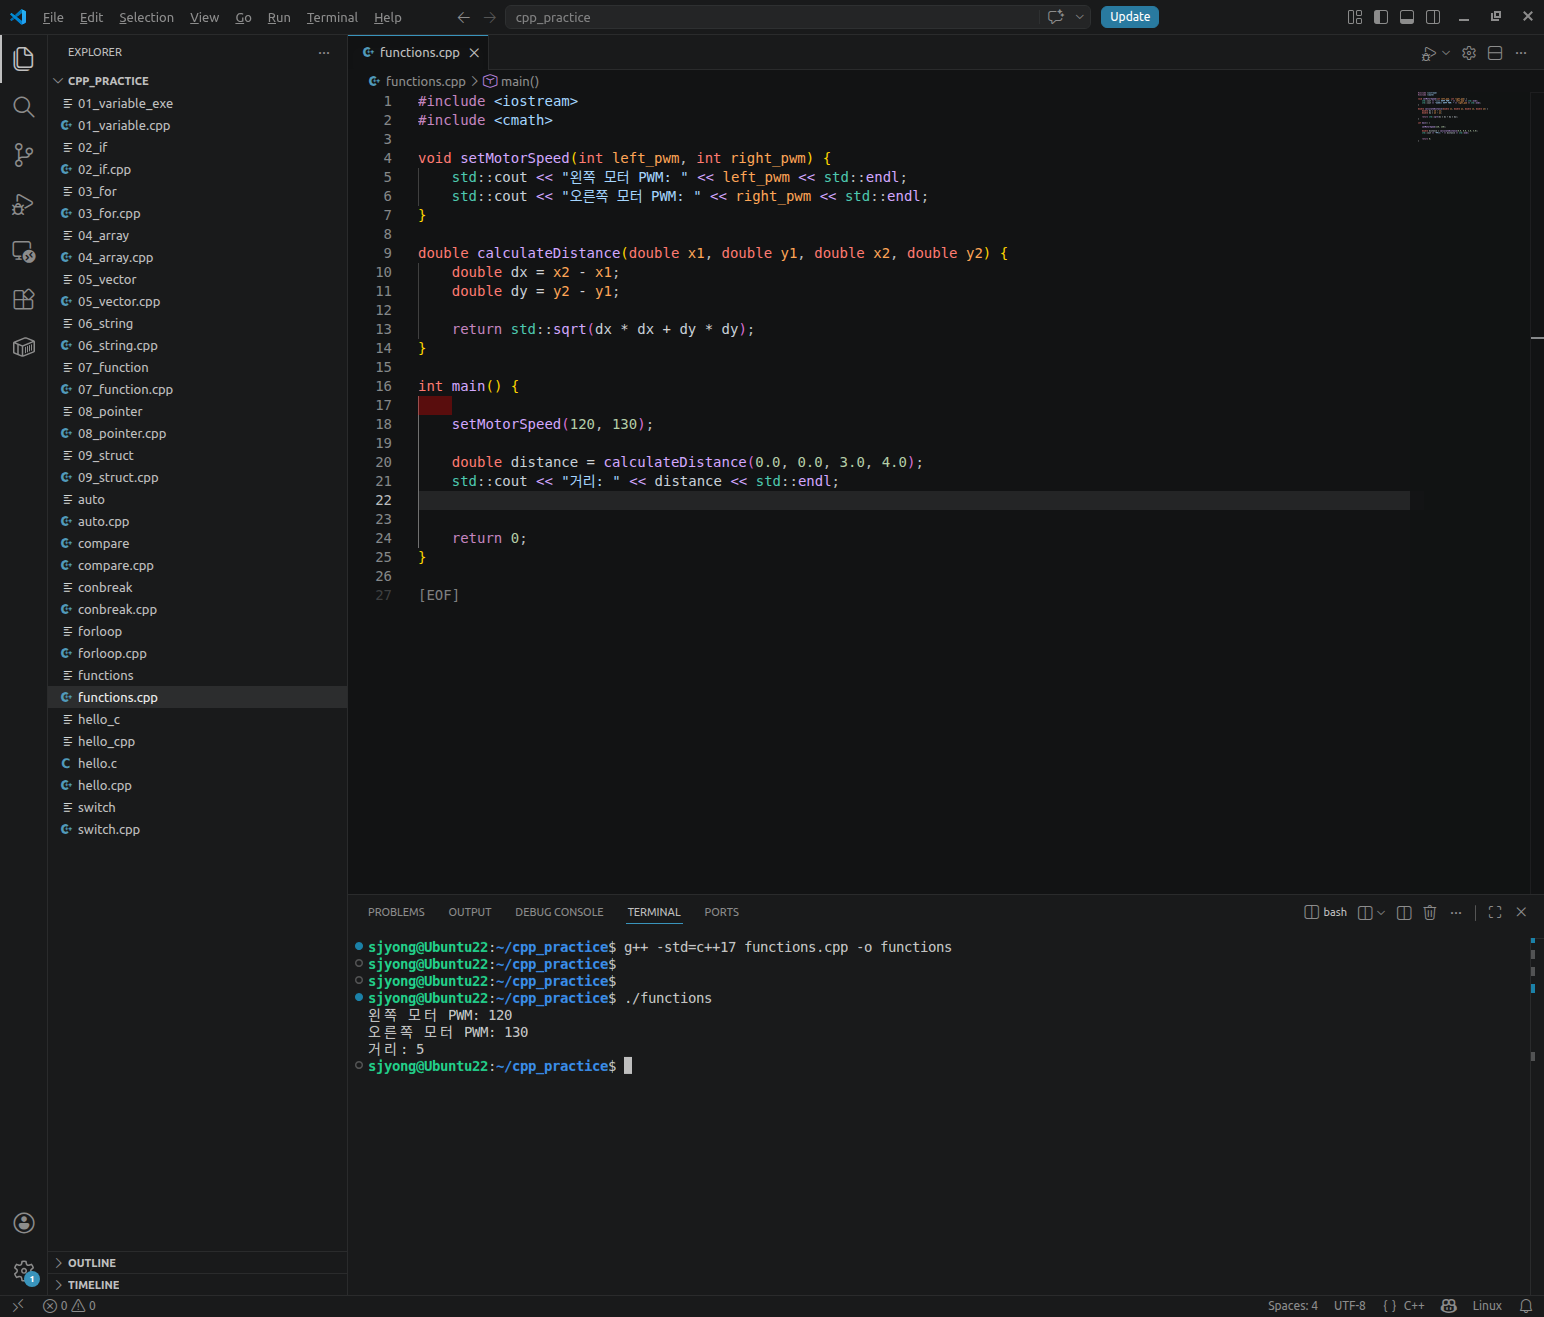Open the Extensions view icon

point(24,300)
